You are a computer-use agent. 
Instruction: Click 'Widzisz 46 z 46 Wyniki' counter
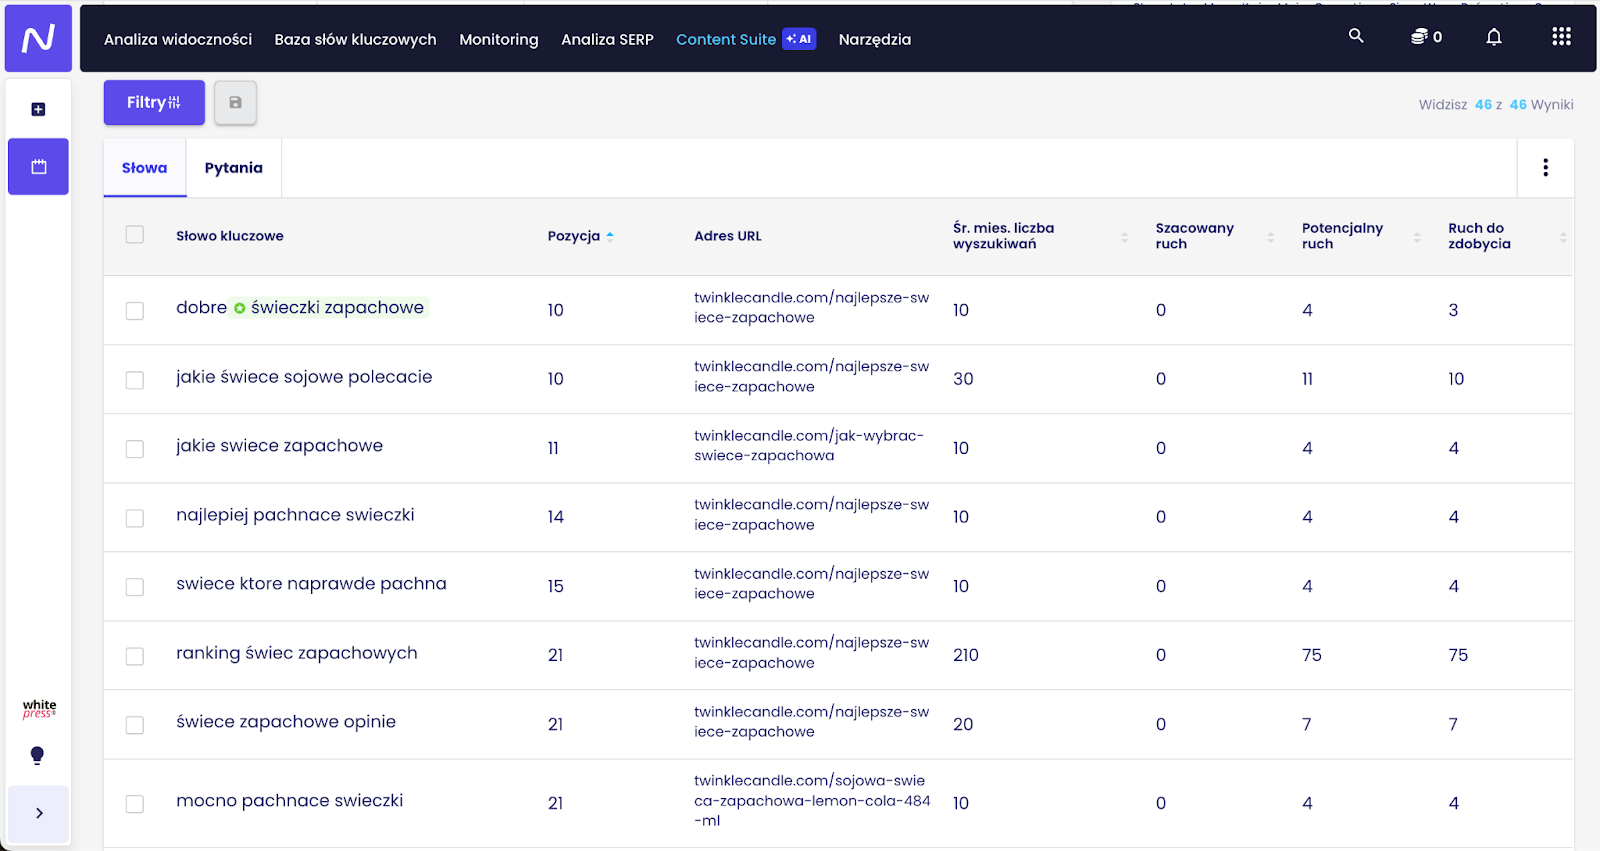(x=1496, y=104)
